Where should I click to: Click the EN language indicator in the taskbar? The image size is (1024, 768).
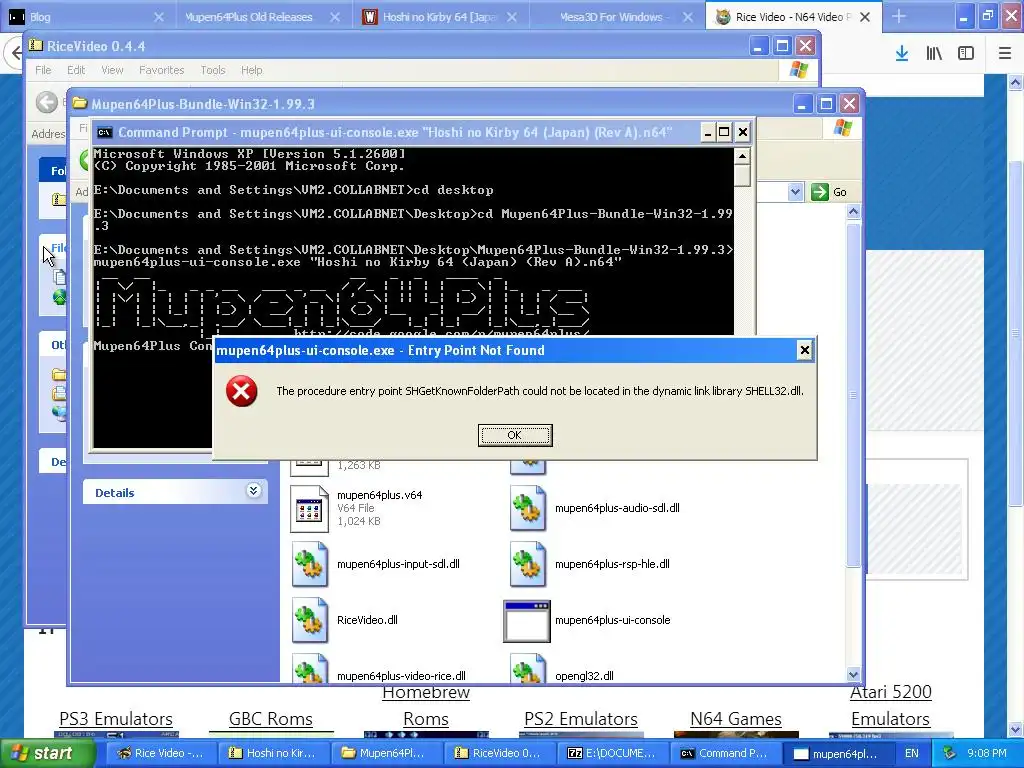click(x=912, y=754)
